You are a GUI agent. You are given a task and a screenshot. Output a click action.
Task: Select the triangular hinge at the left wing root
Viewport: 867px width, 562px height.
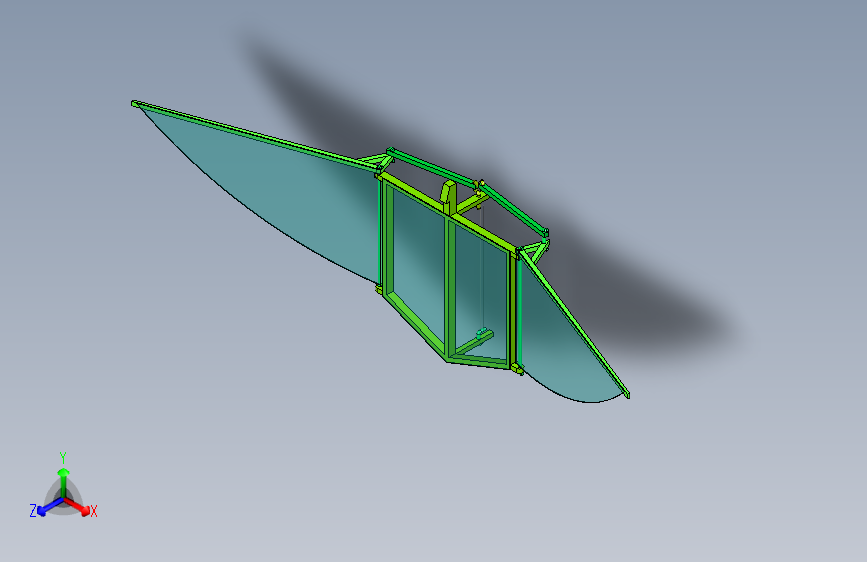(376, 163)
